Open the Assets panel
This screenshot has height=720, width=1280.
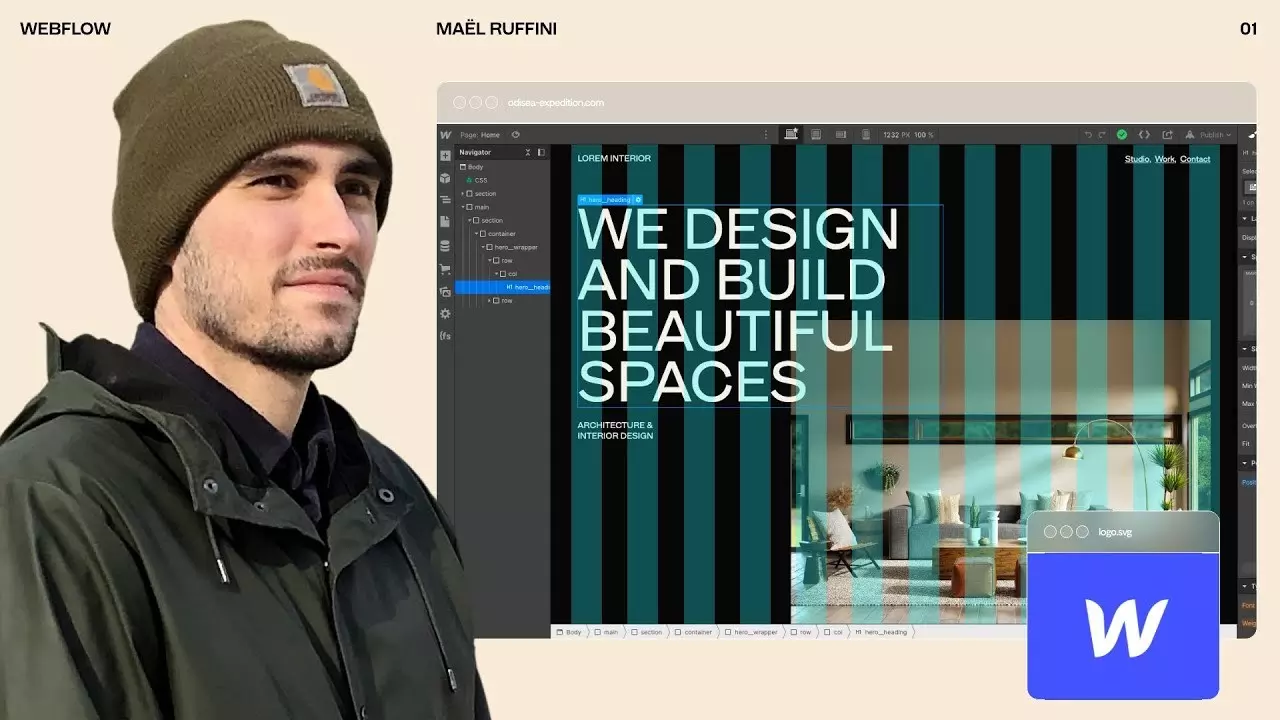point(446,290)
